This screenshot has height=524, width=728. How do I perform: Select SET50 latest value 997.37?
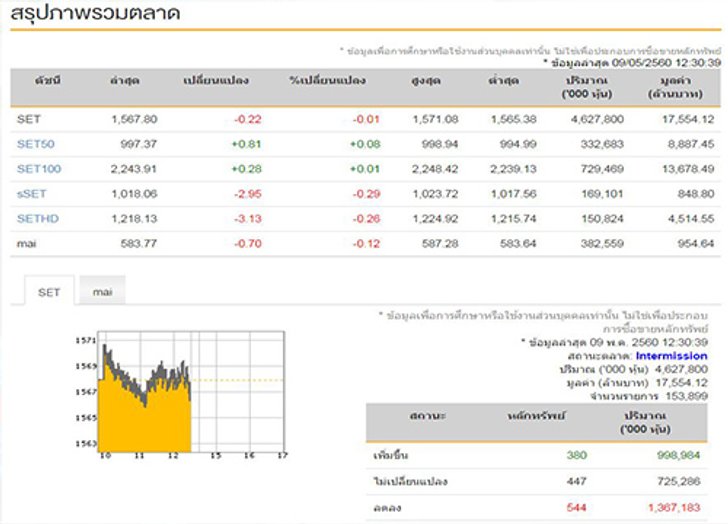[x=138, y=144]
